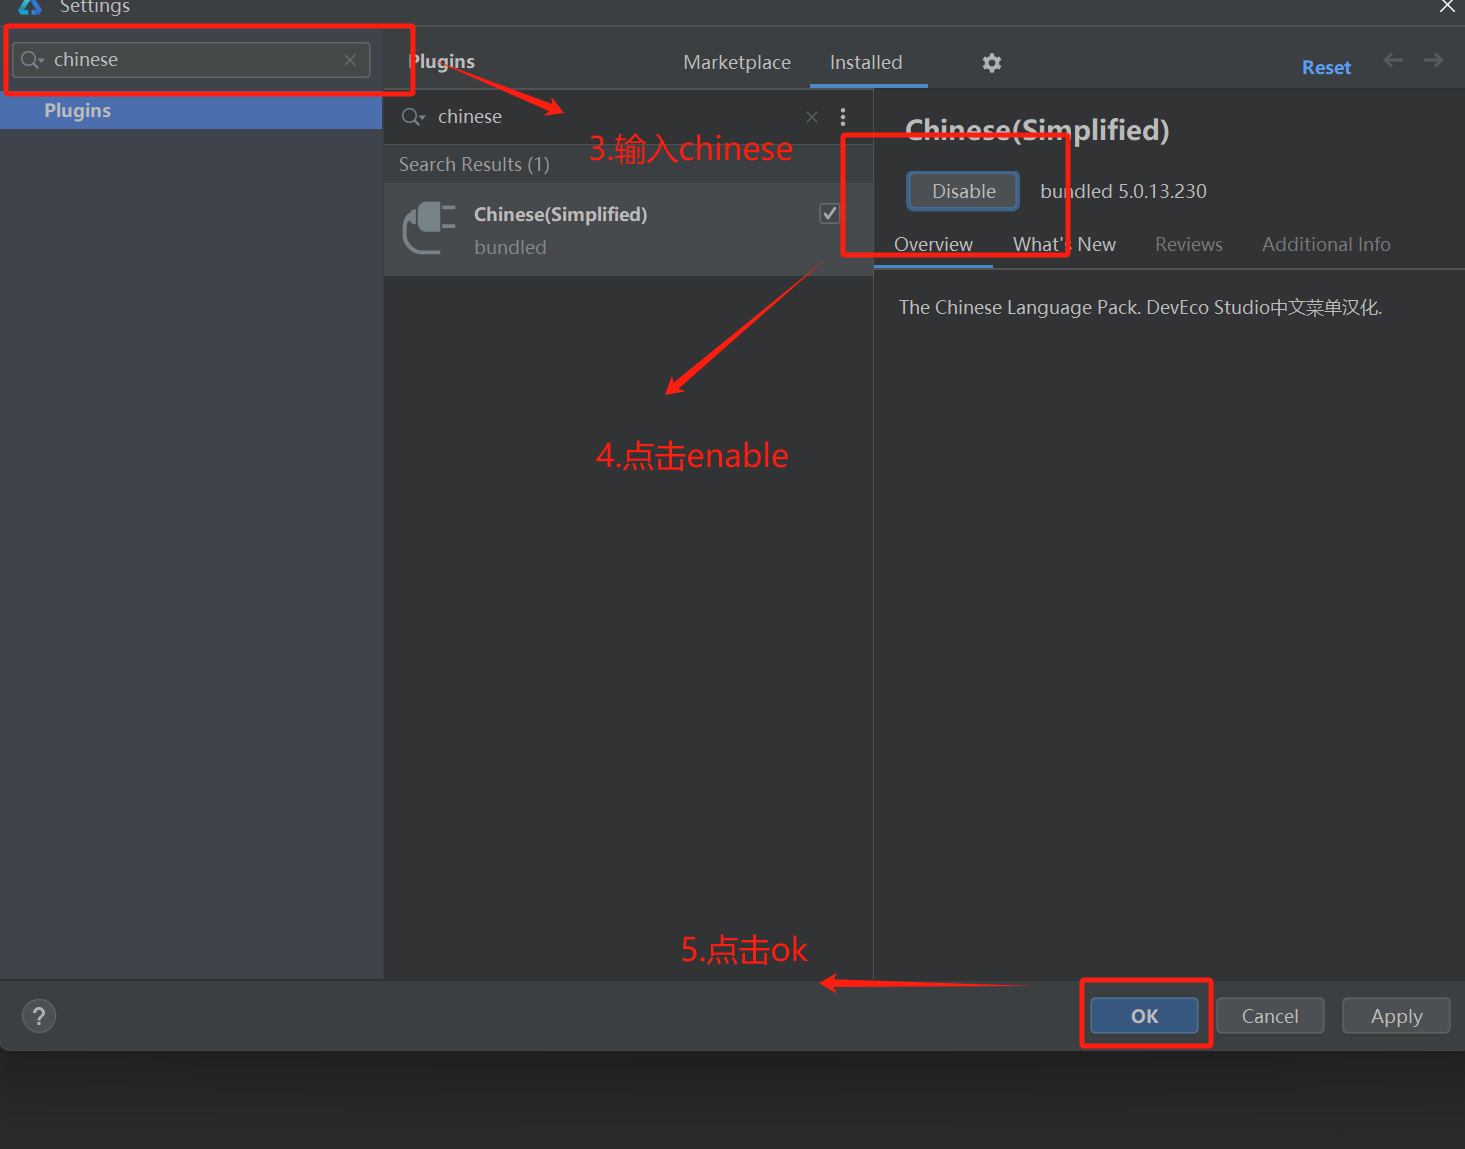Open the What's New tab
The image size is (1465, 1149).
click(1064, 244)
